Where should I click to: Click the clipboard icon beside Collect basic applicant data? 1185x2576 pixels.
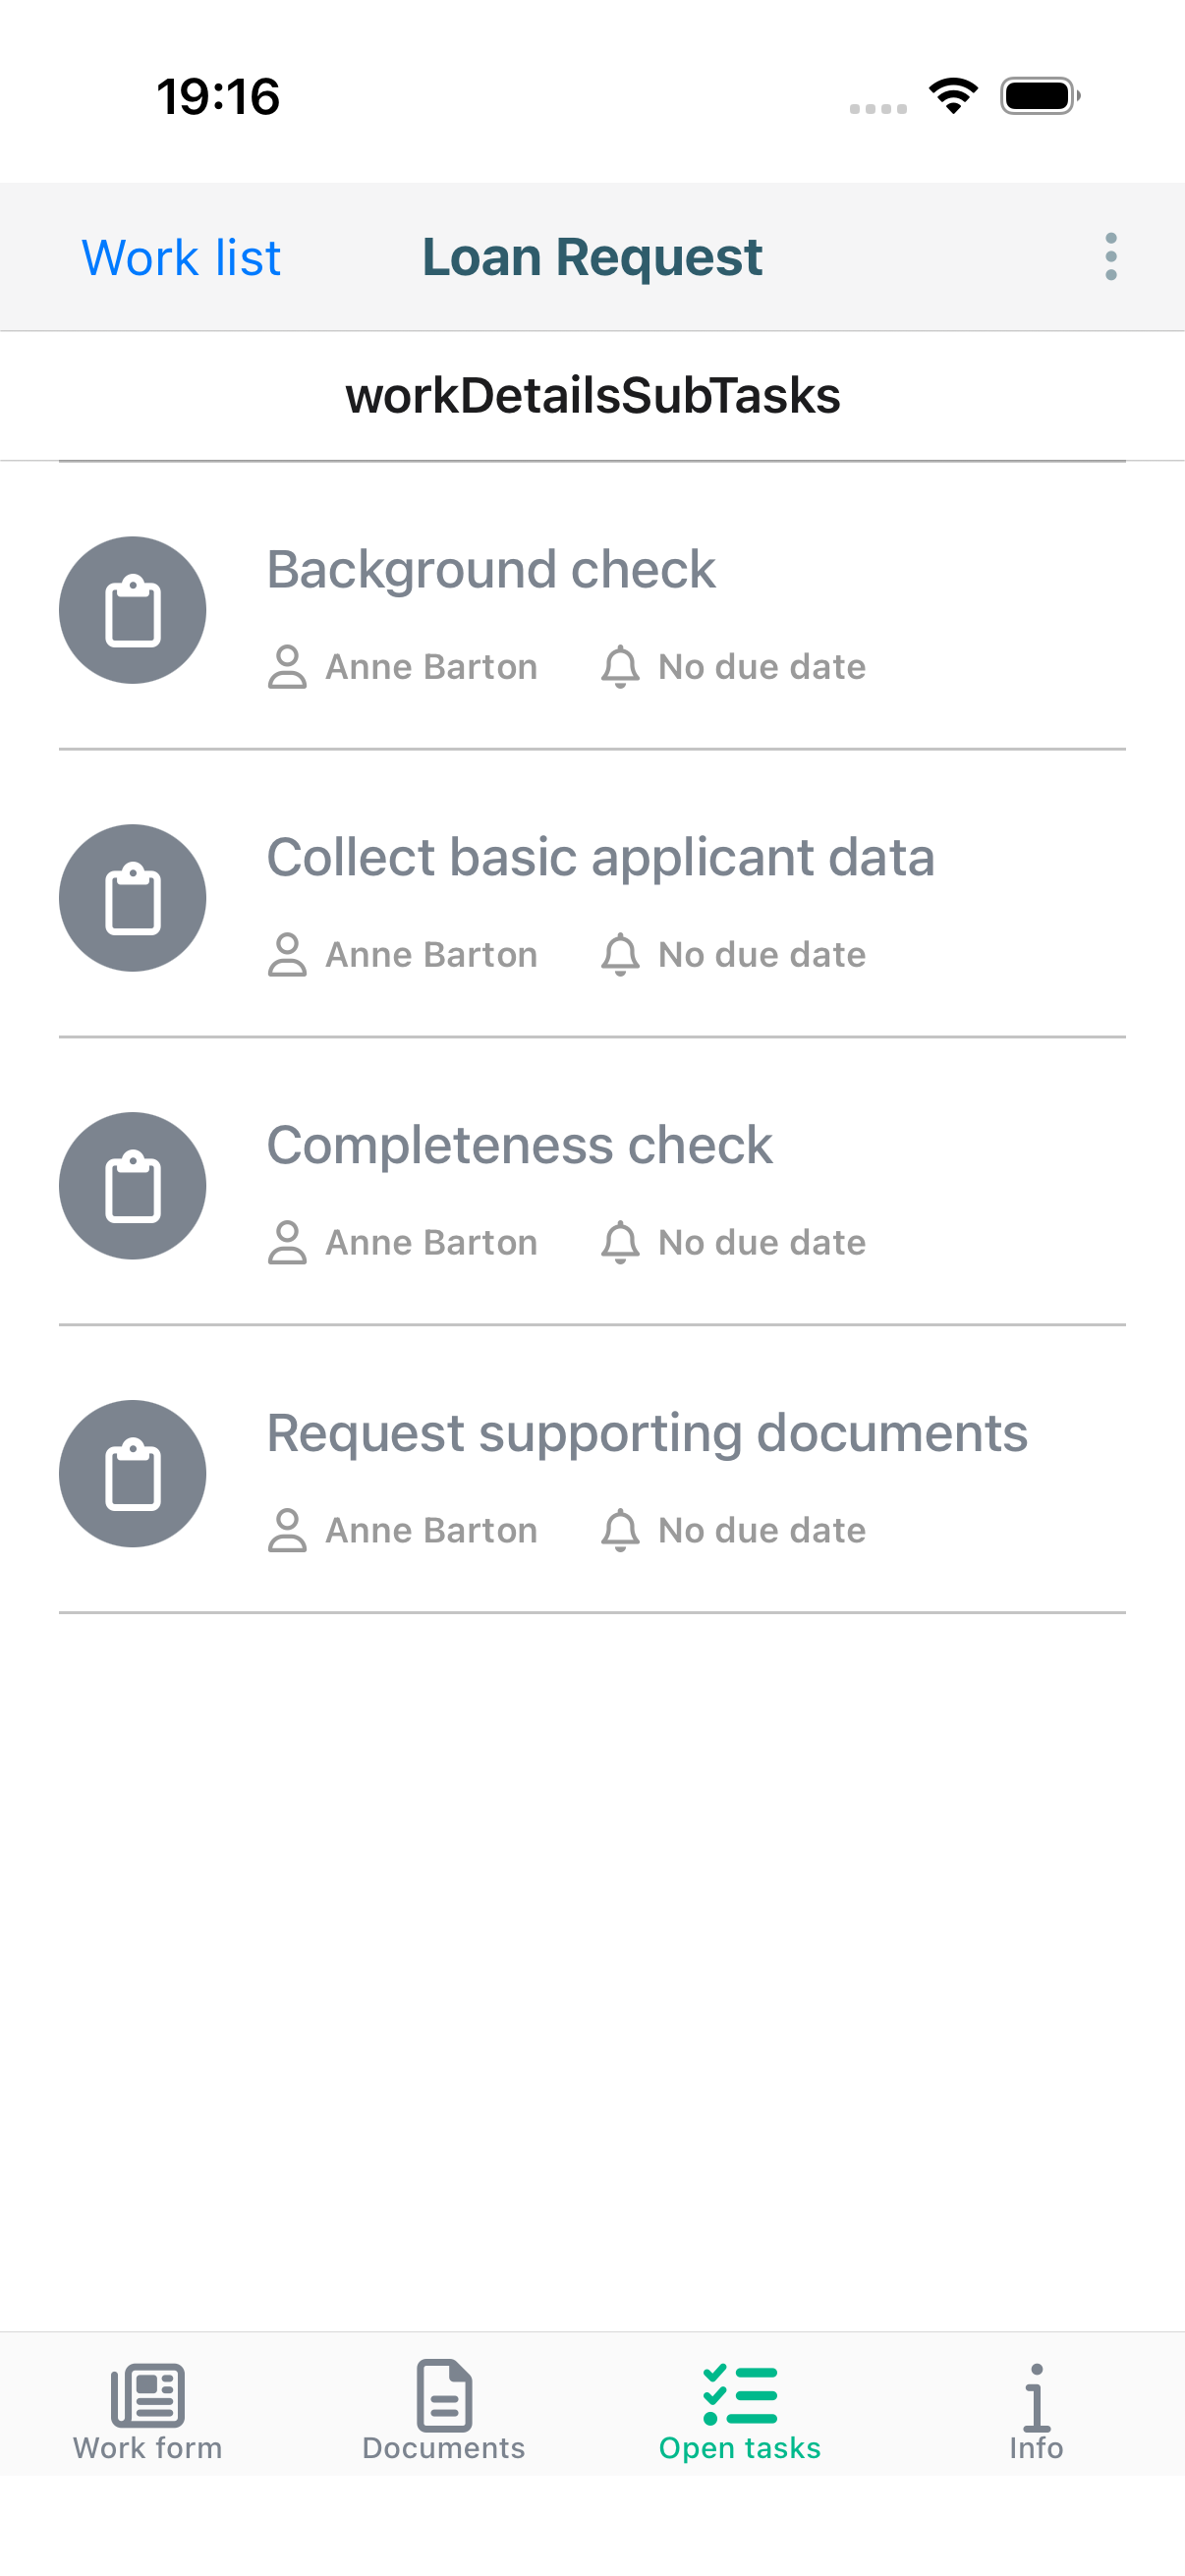pos(131,898)
